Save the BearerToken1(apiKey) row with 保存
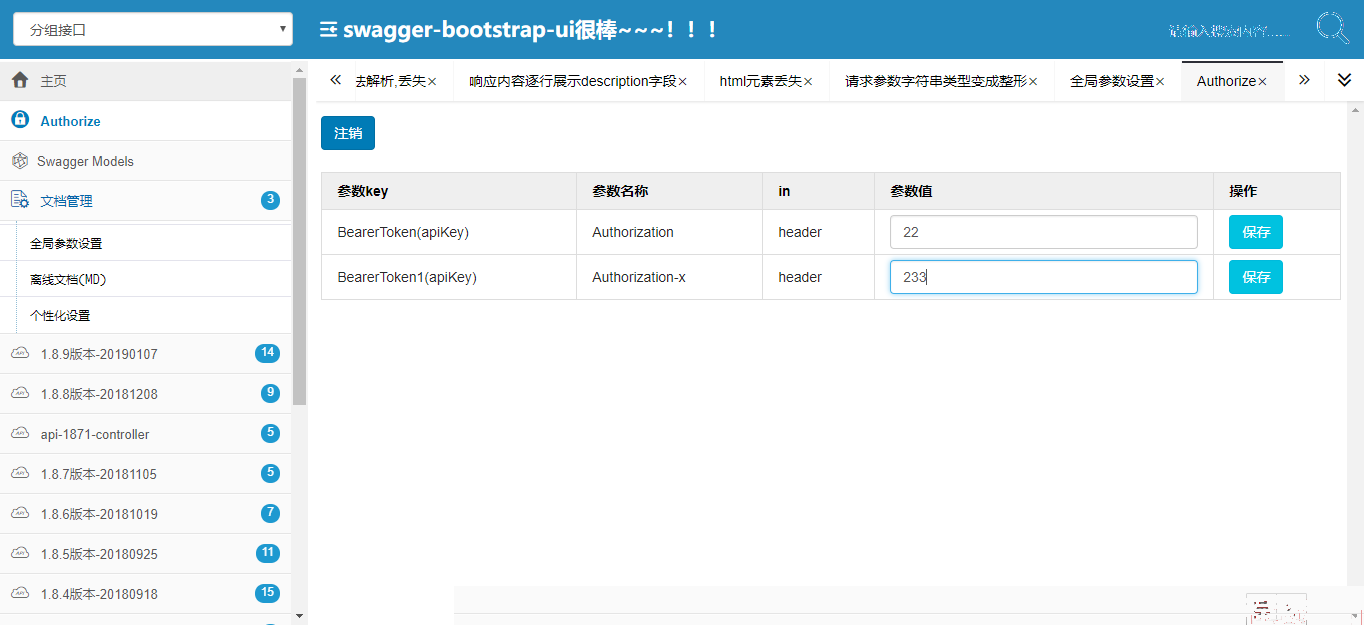Image resolution: width=1364 pixels, height=625 pixels. click(1256, 277)
